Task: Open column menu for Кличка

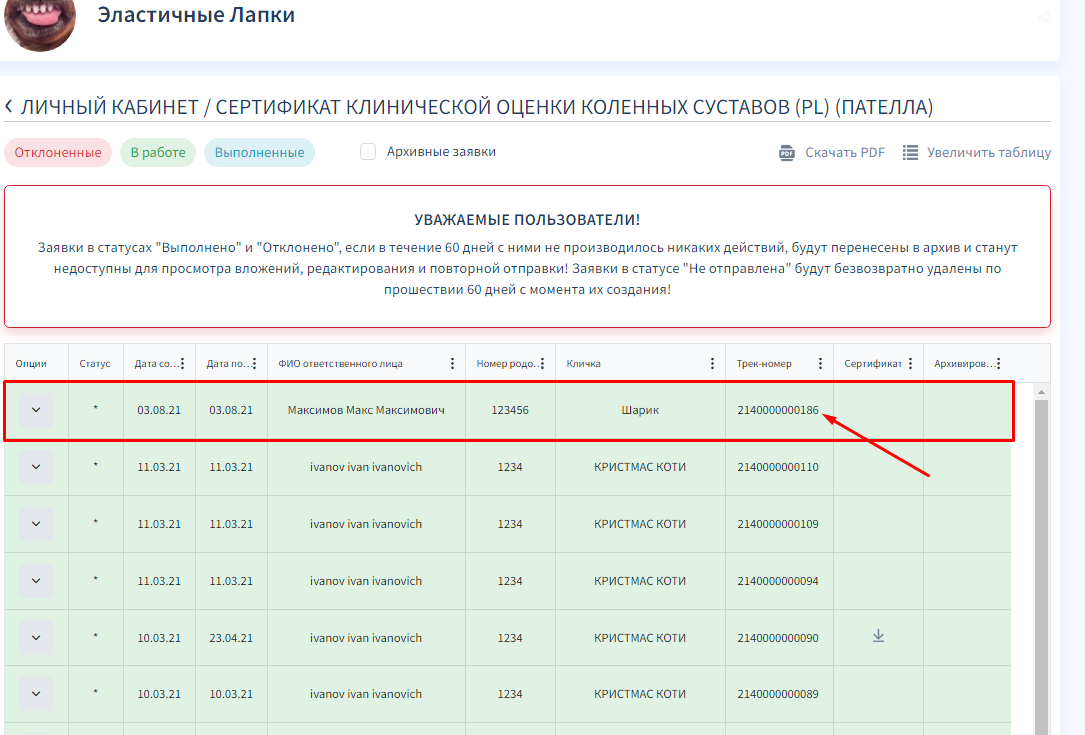Action: (x=712, y=364)
